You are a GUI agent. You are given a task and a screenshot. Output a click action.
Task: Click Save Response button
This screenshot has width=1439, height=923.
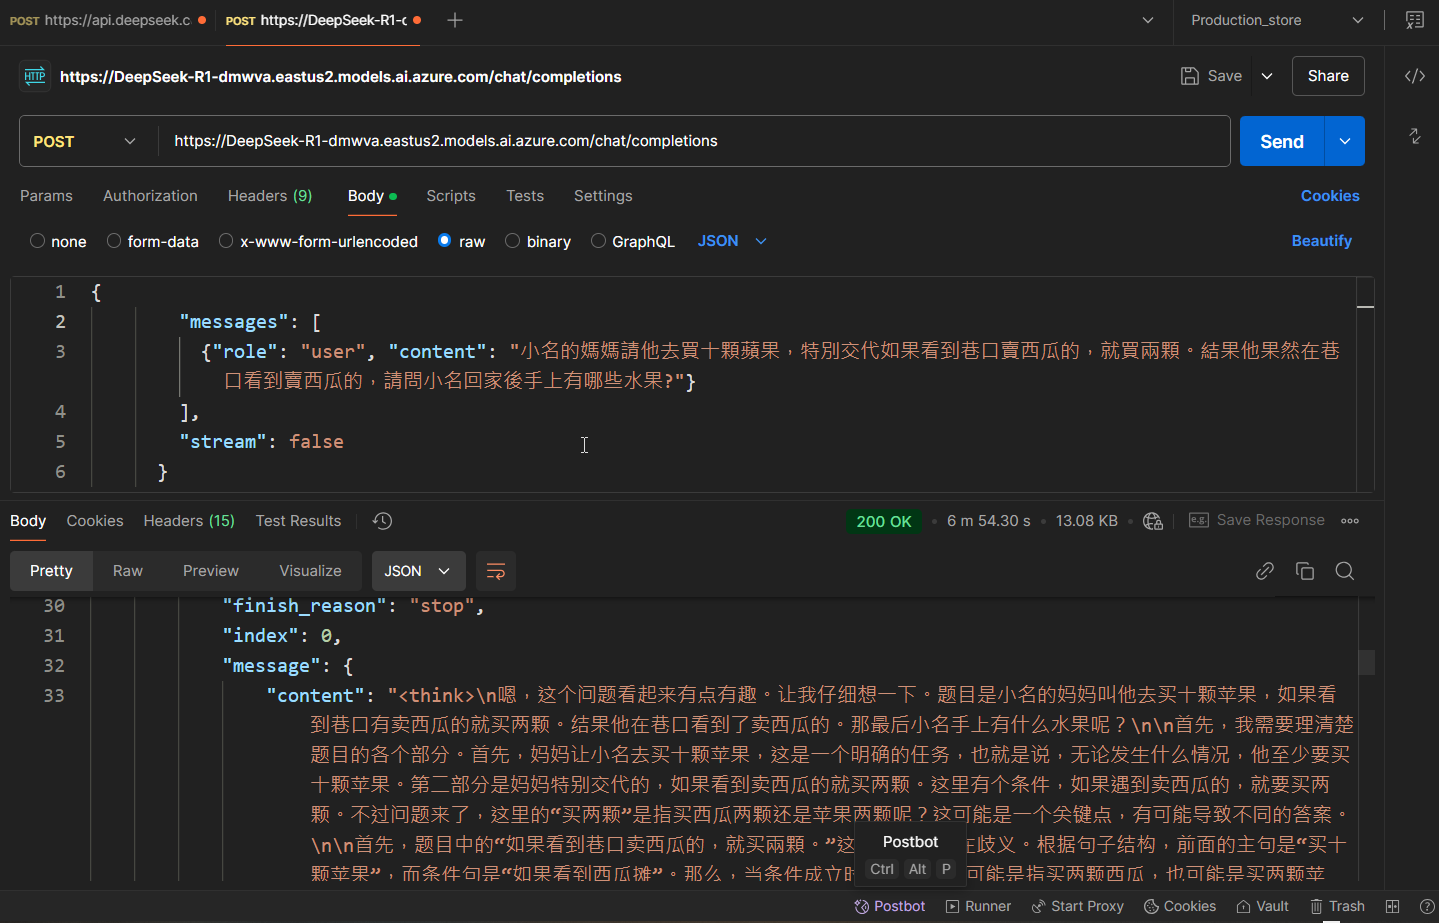click(1256, 520)
